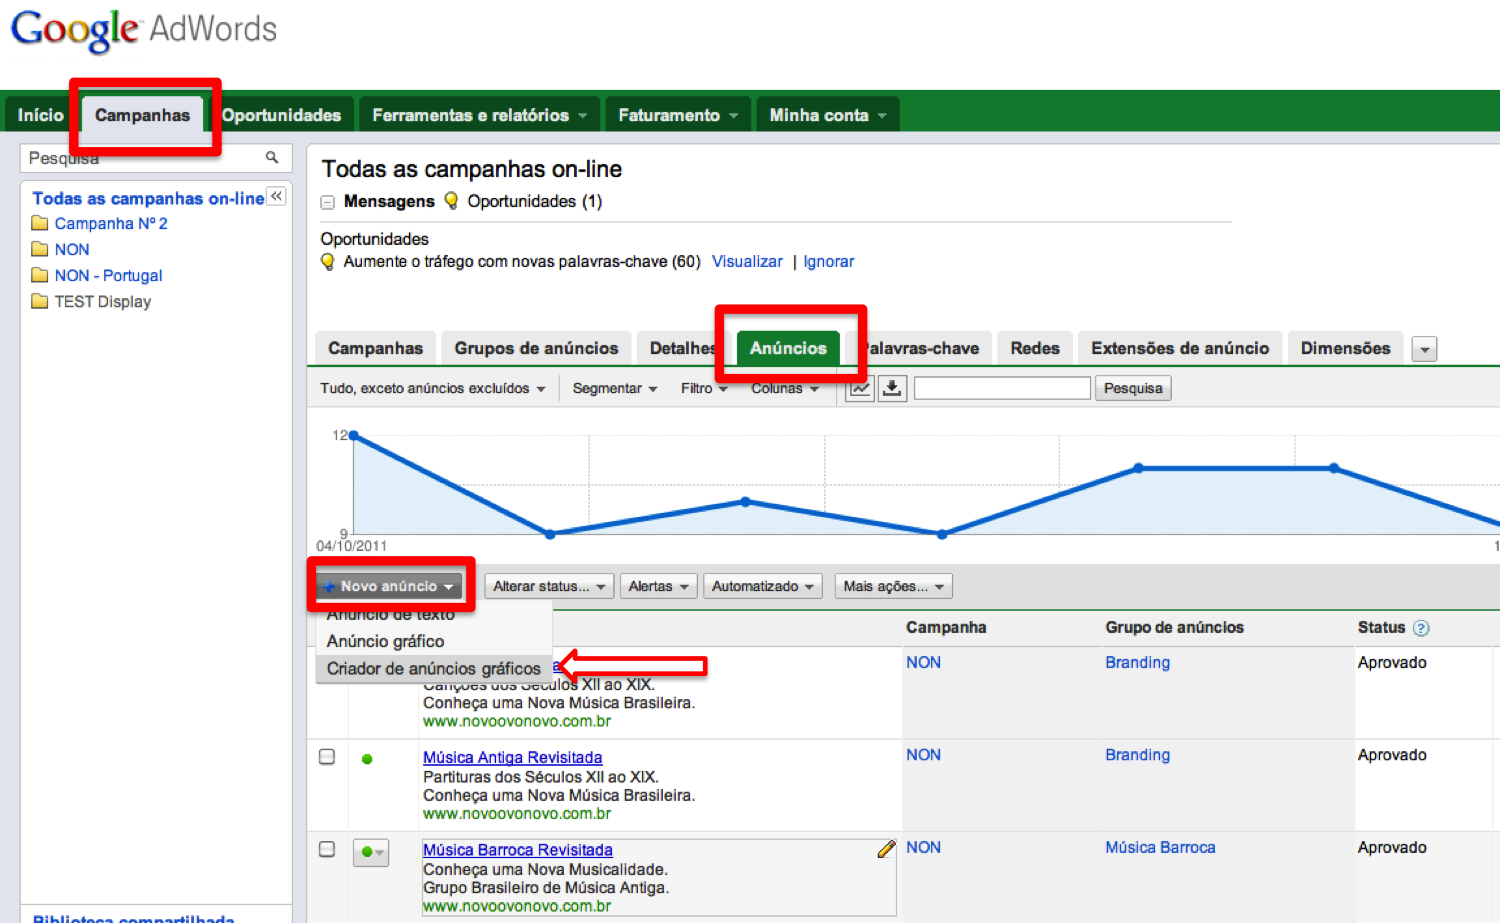Click the search magnifier icon in sidebar
1500x924 pixels.
click(271, 157)
